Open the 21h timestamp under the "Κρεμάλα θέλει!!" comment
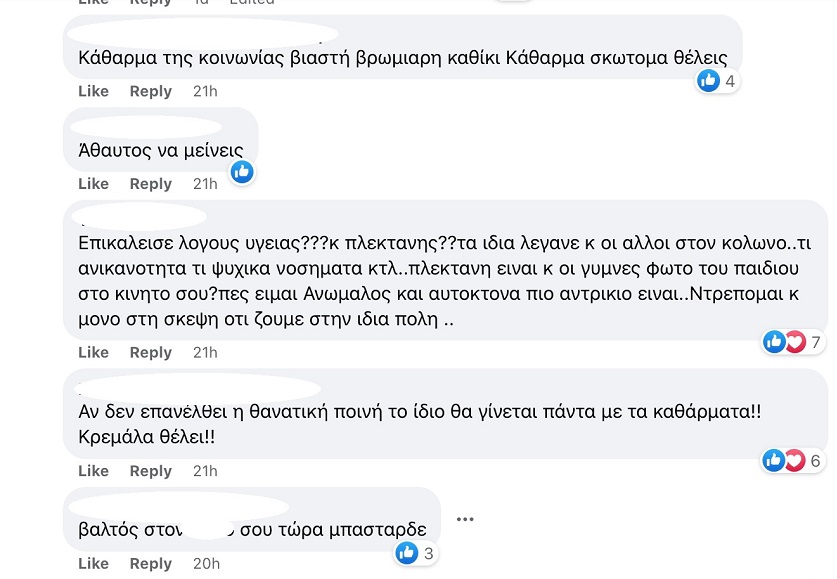This screenshot has width=837, height=579. pyautogui.click(x=205, y=471)
